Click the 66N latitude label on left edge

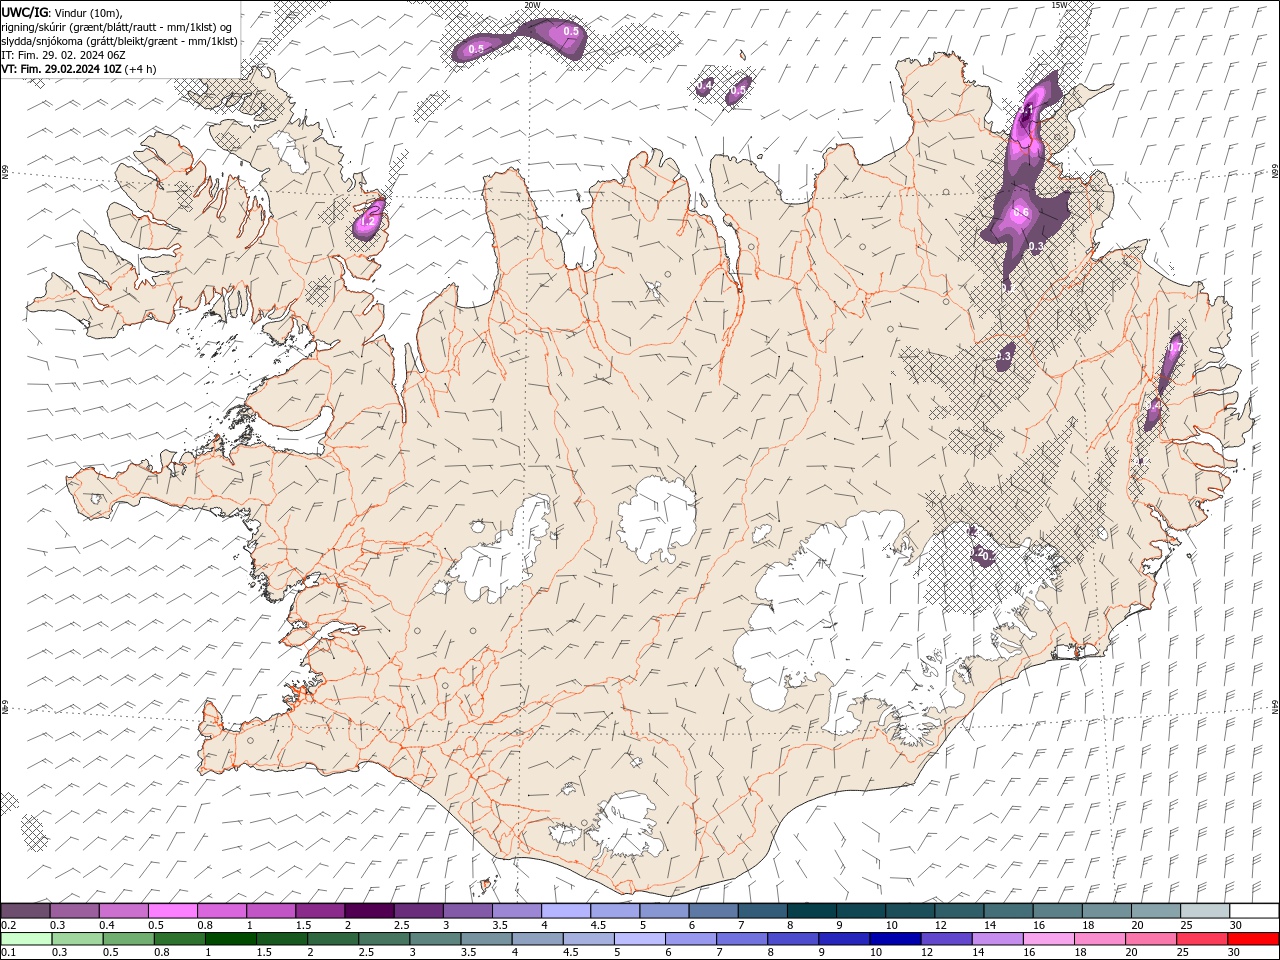coord(5,173)
